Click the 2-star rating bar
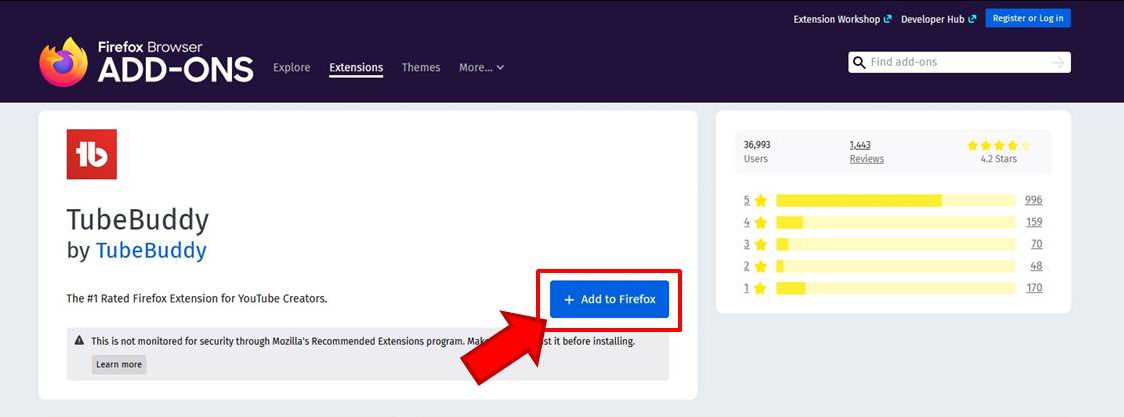 [x=895, y=266]
